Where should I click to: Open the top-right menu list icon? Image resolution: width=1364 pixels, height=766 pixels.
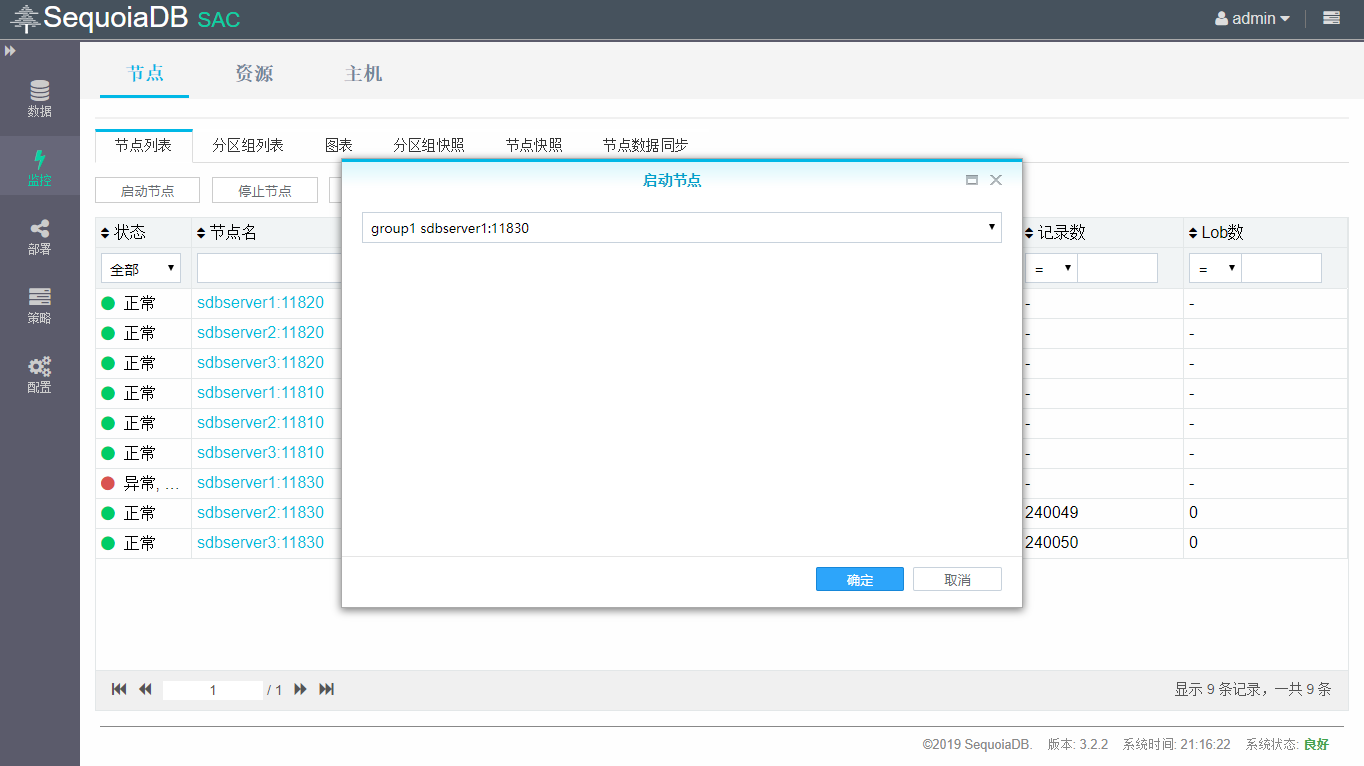[x=1331, y=18]
